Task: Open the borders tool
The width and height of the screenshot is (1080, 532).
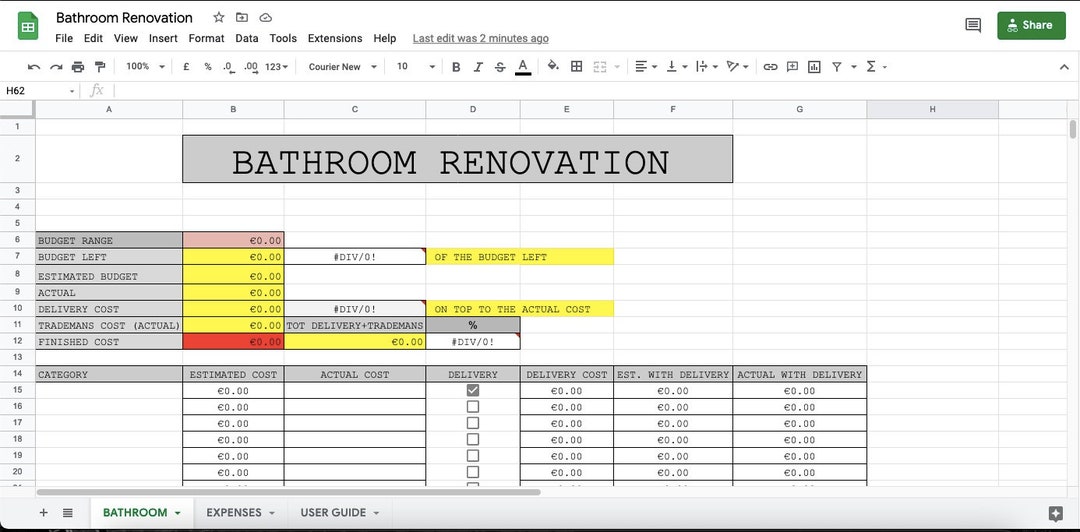Action: [x=577, y=67]
